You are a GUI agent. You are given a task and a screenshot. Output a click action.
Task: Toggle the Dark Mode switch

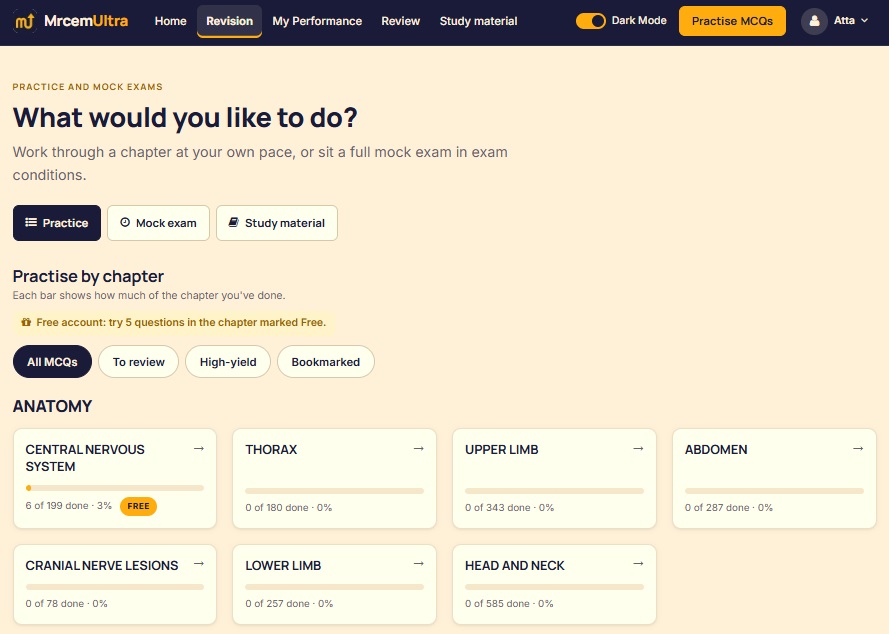[x=591, y=21]
